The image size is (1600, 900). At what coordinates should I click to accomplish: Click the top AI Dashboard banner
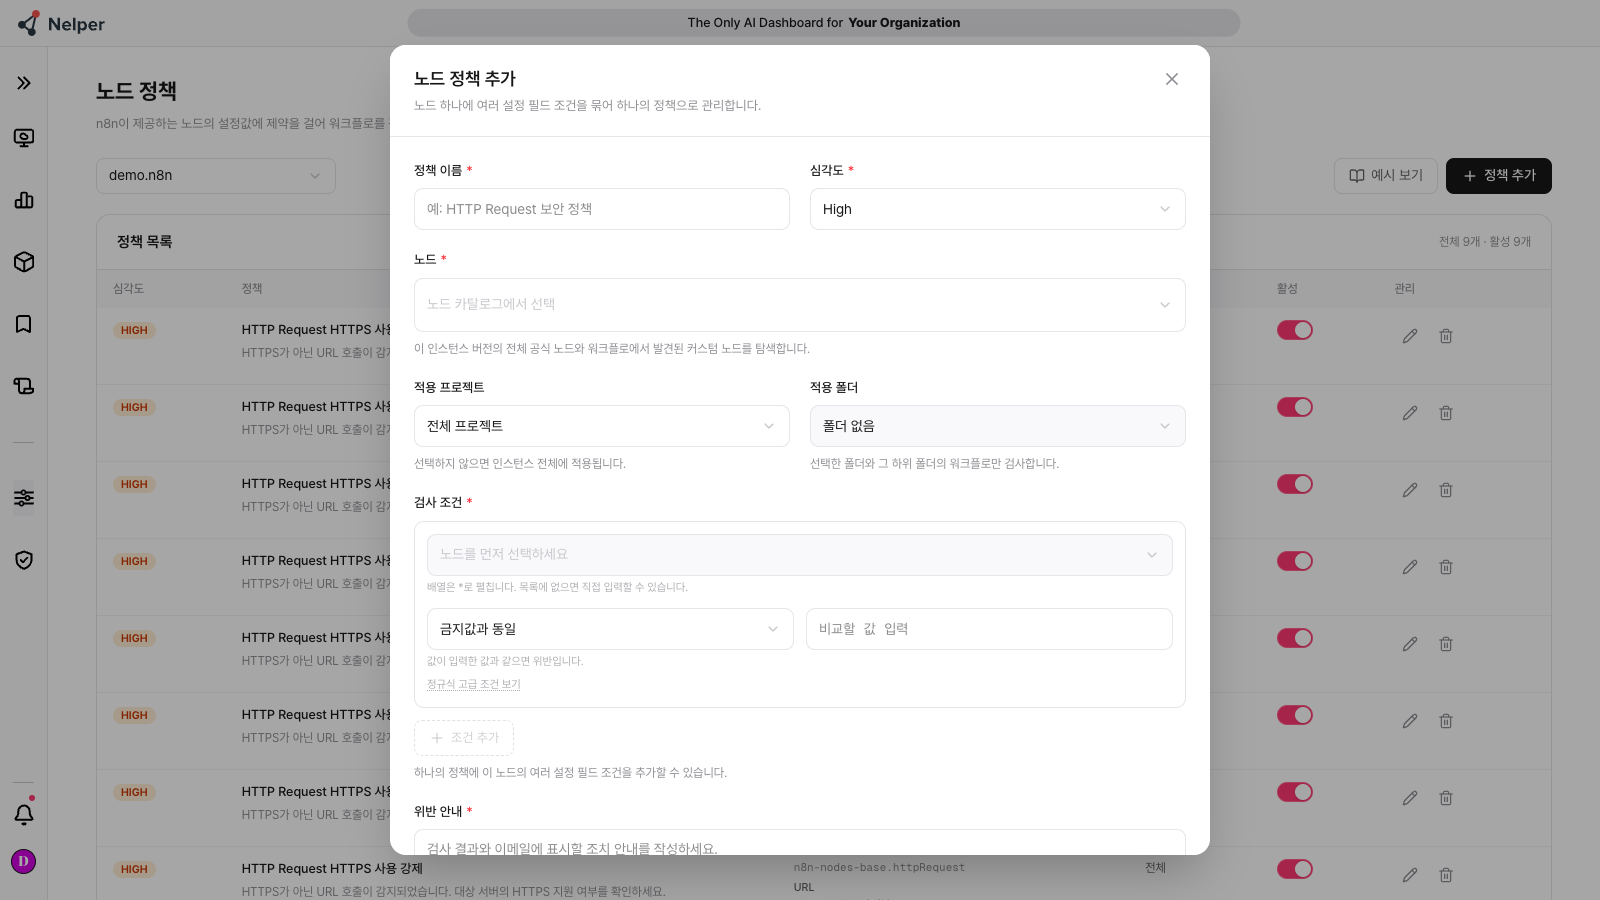pos(824,23)
